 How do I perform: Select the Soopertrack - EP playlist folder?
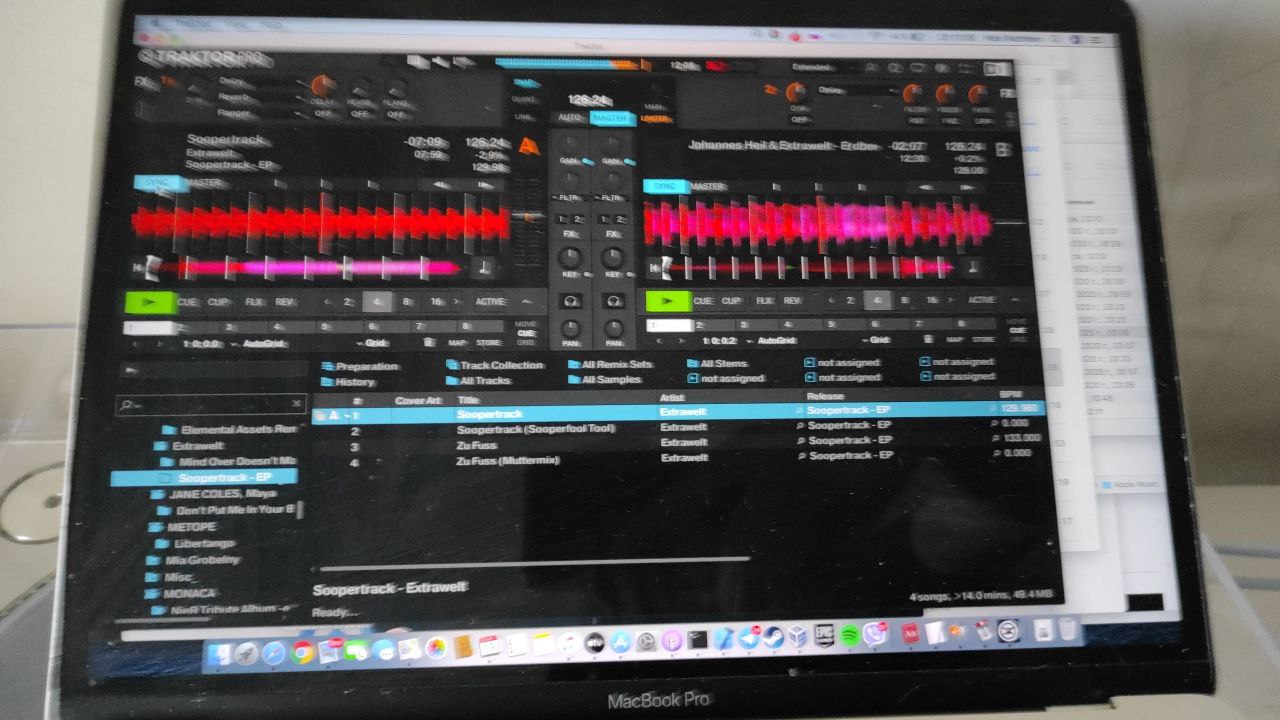click(x=204, y=478)
